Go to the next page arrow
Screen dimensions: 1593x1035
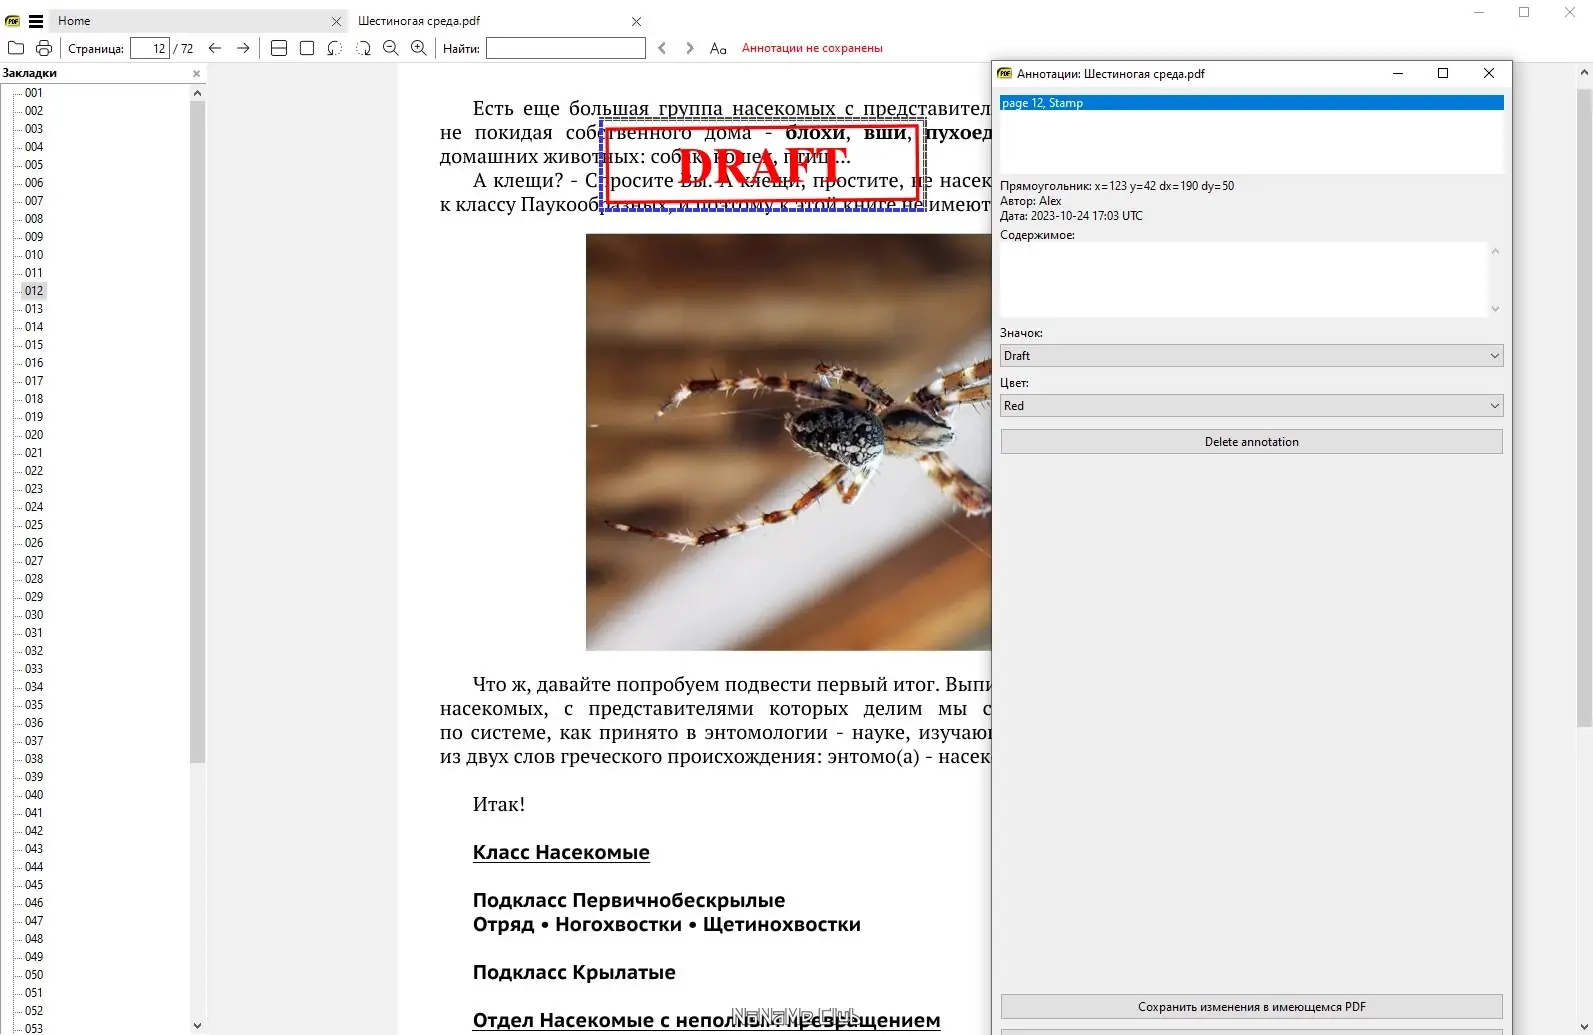point(243,48)
